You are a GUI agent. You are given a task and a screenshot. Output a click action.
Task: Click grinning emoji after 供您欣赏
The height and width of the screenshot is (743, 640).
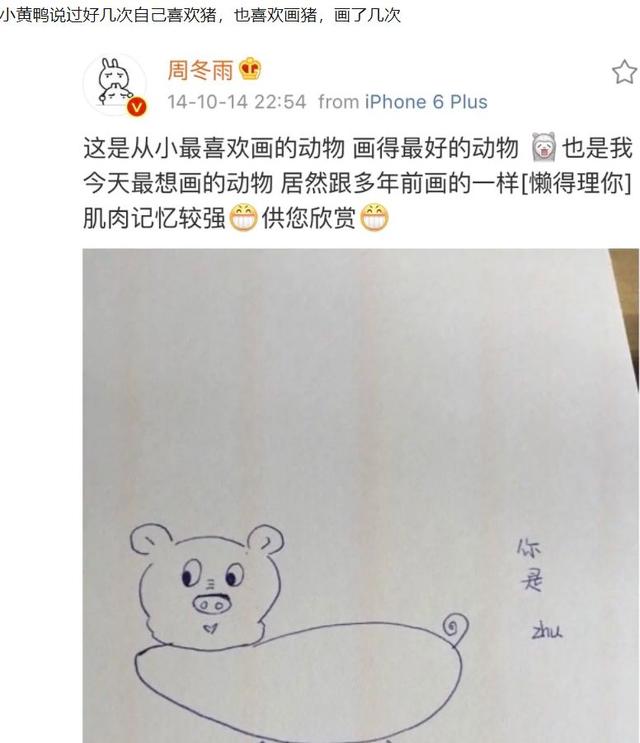(x=374, y=218)
